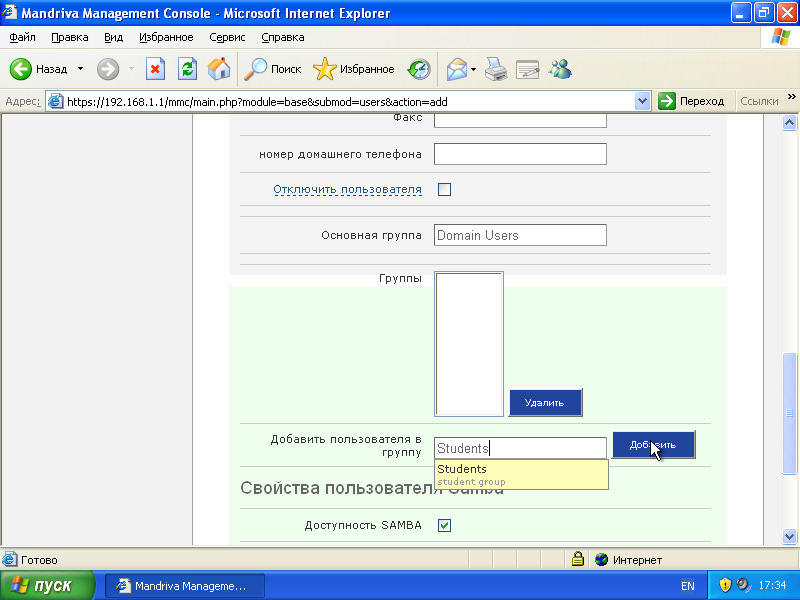Expand the Ссылки links toolbar chevron
The width and height of the screenshot is (800, 600).
(x=791, y=96)
